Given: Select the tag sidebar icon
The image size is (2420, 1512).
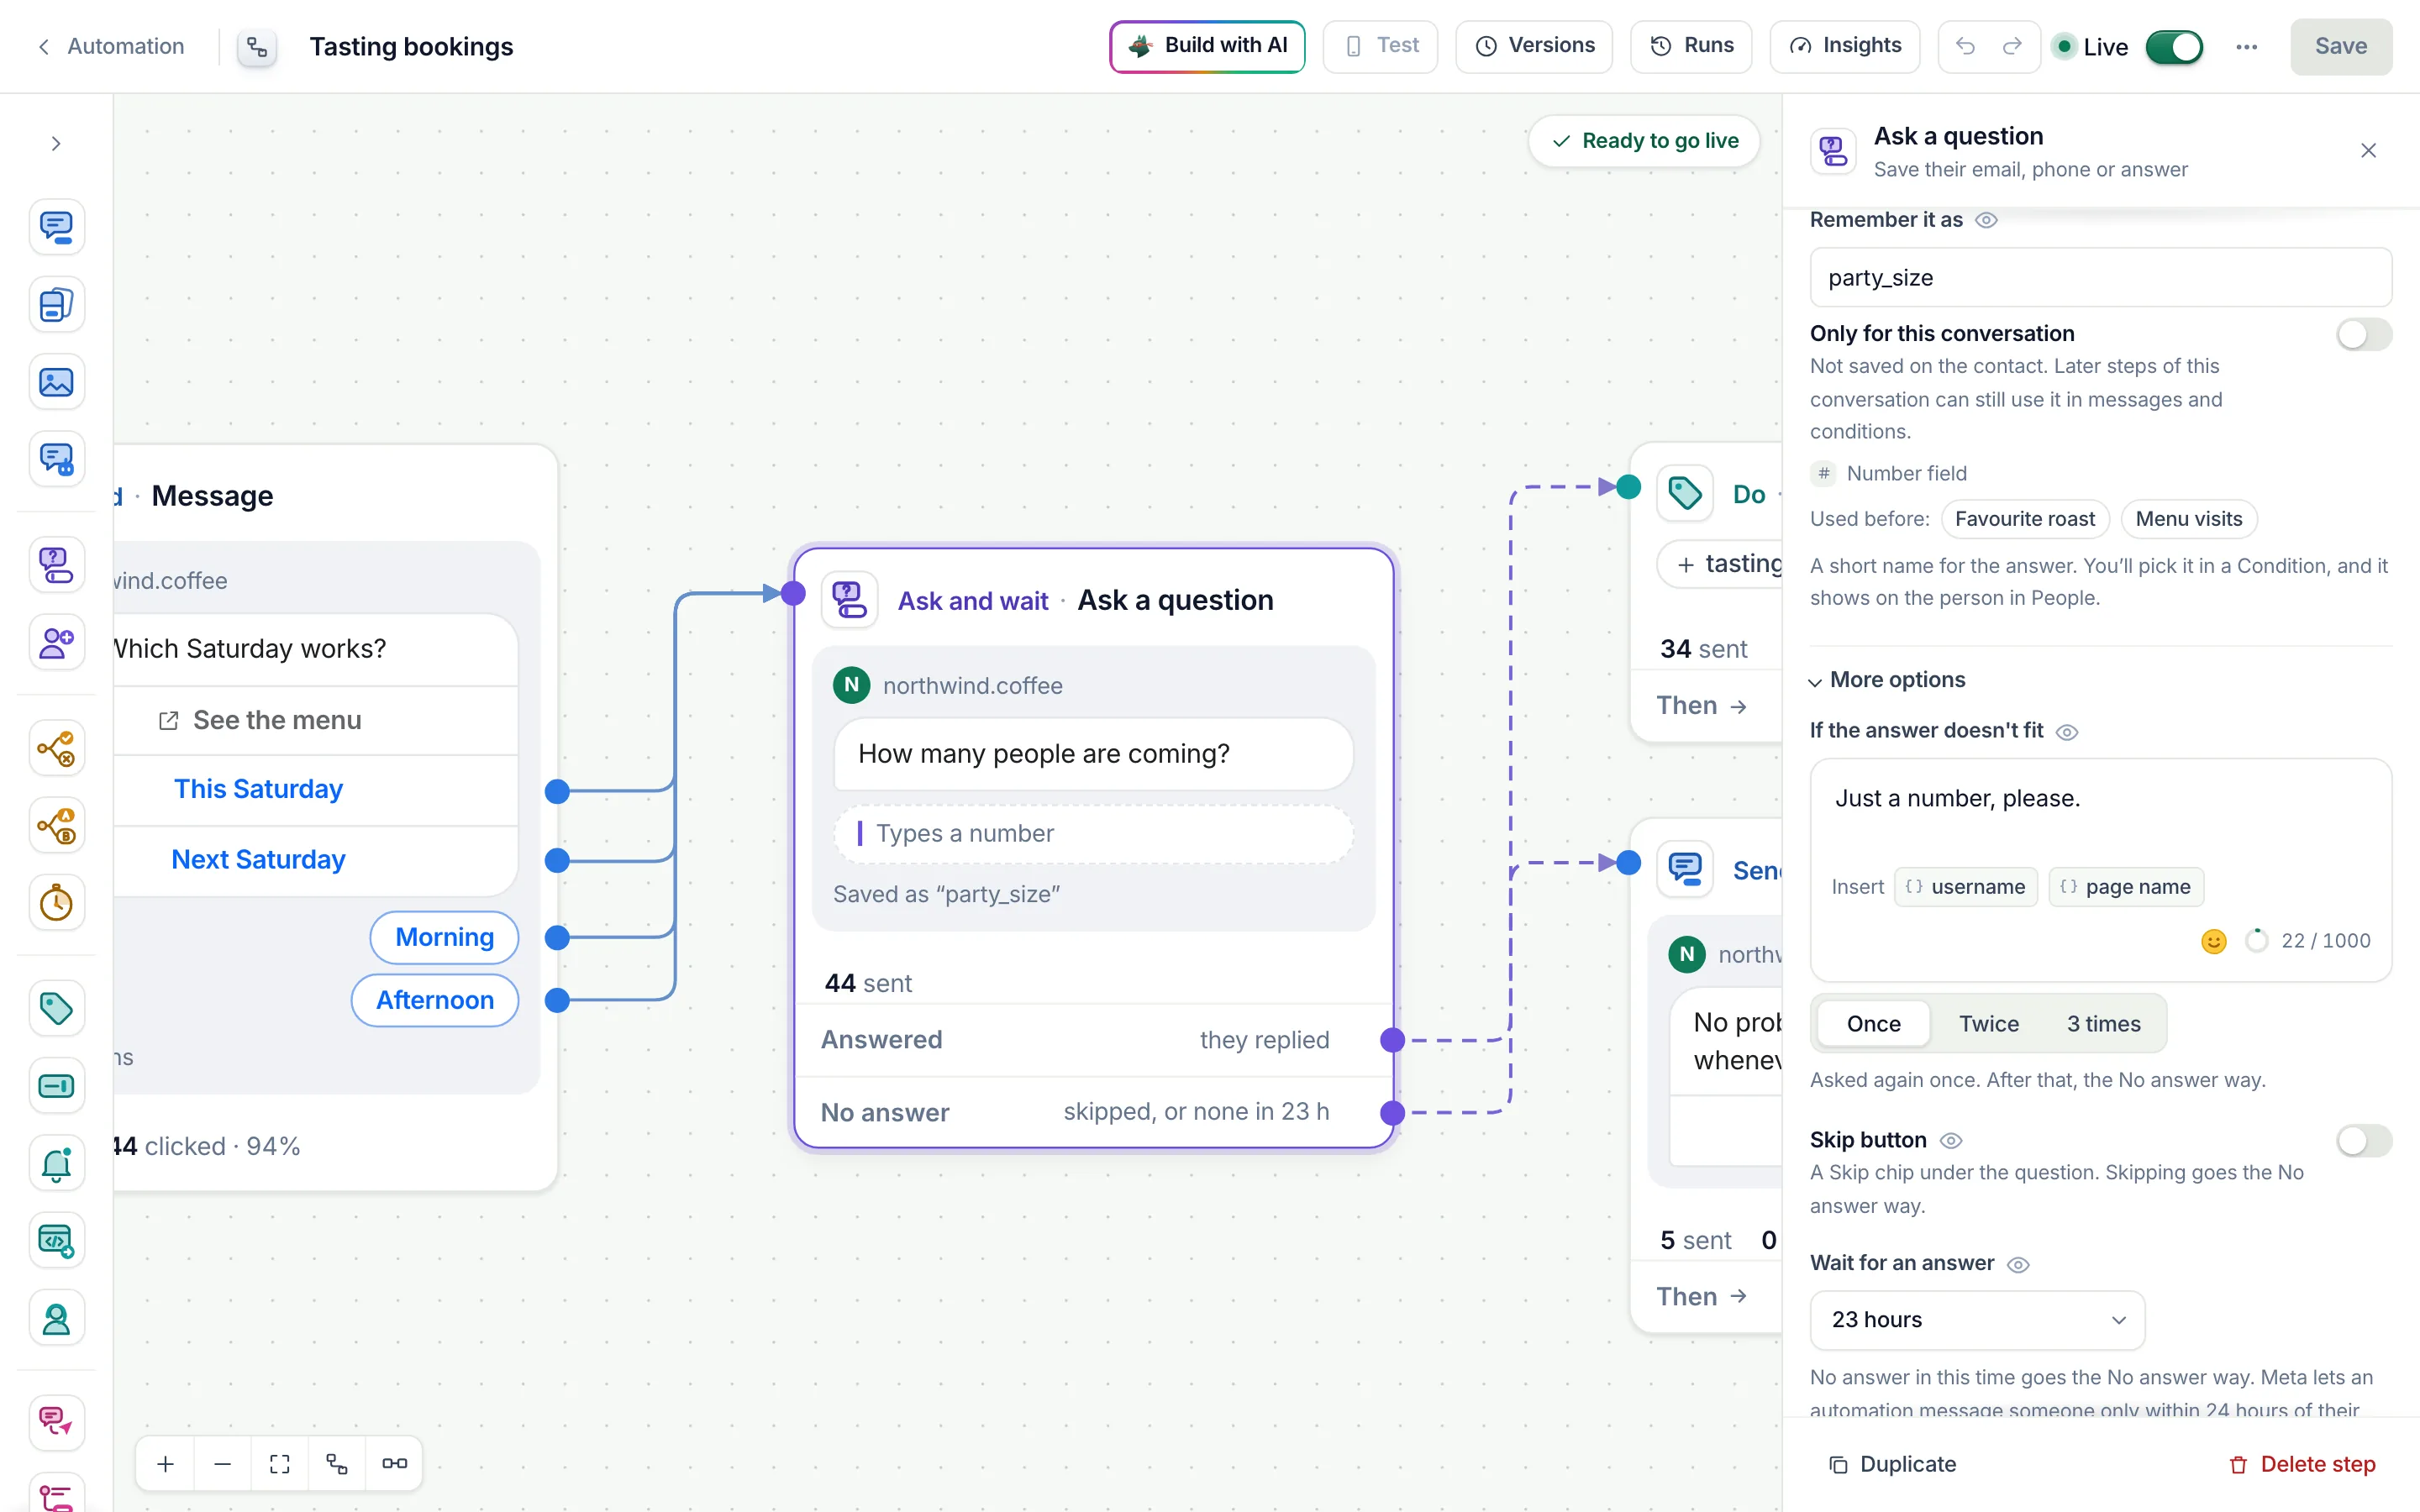Looking at the screenshot, I should (x=56, y=1008).
